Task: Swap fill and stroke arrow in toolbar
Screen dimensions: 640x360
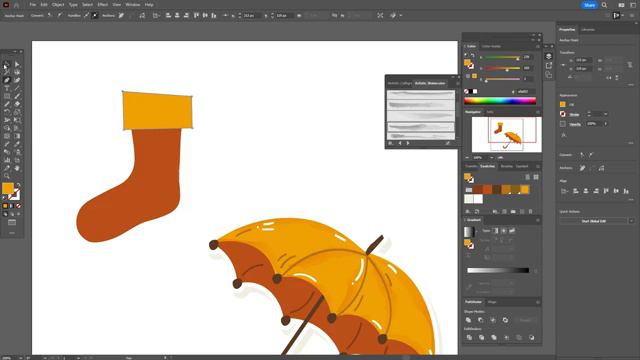Action: click(x=18, y=185)
